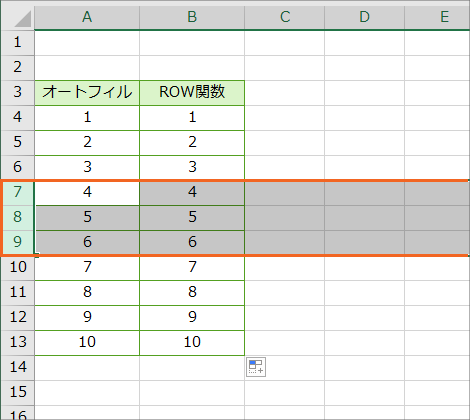Select row 13 header

(18, 343)
